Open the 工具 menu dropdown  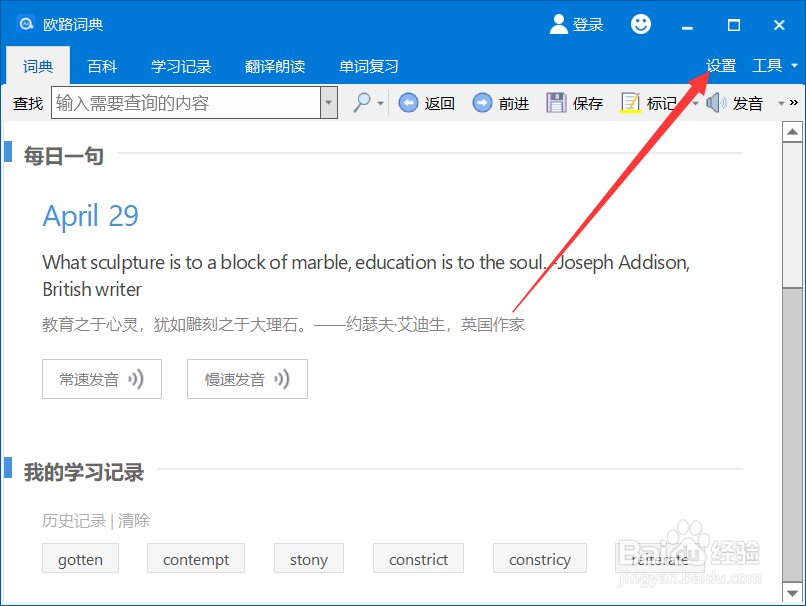(x=794, y=66)
